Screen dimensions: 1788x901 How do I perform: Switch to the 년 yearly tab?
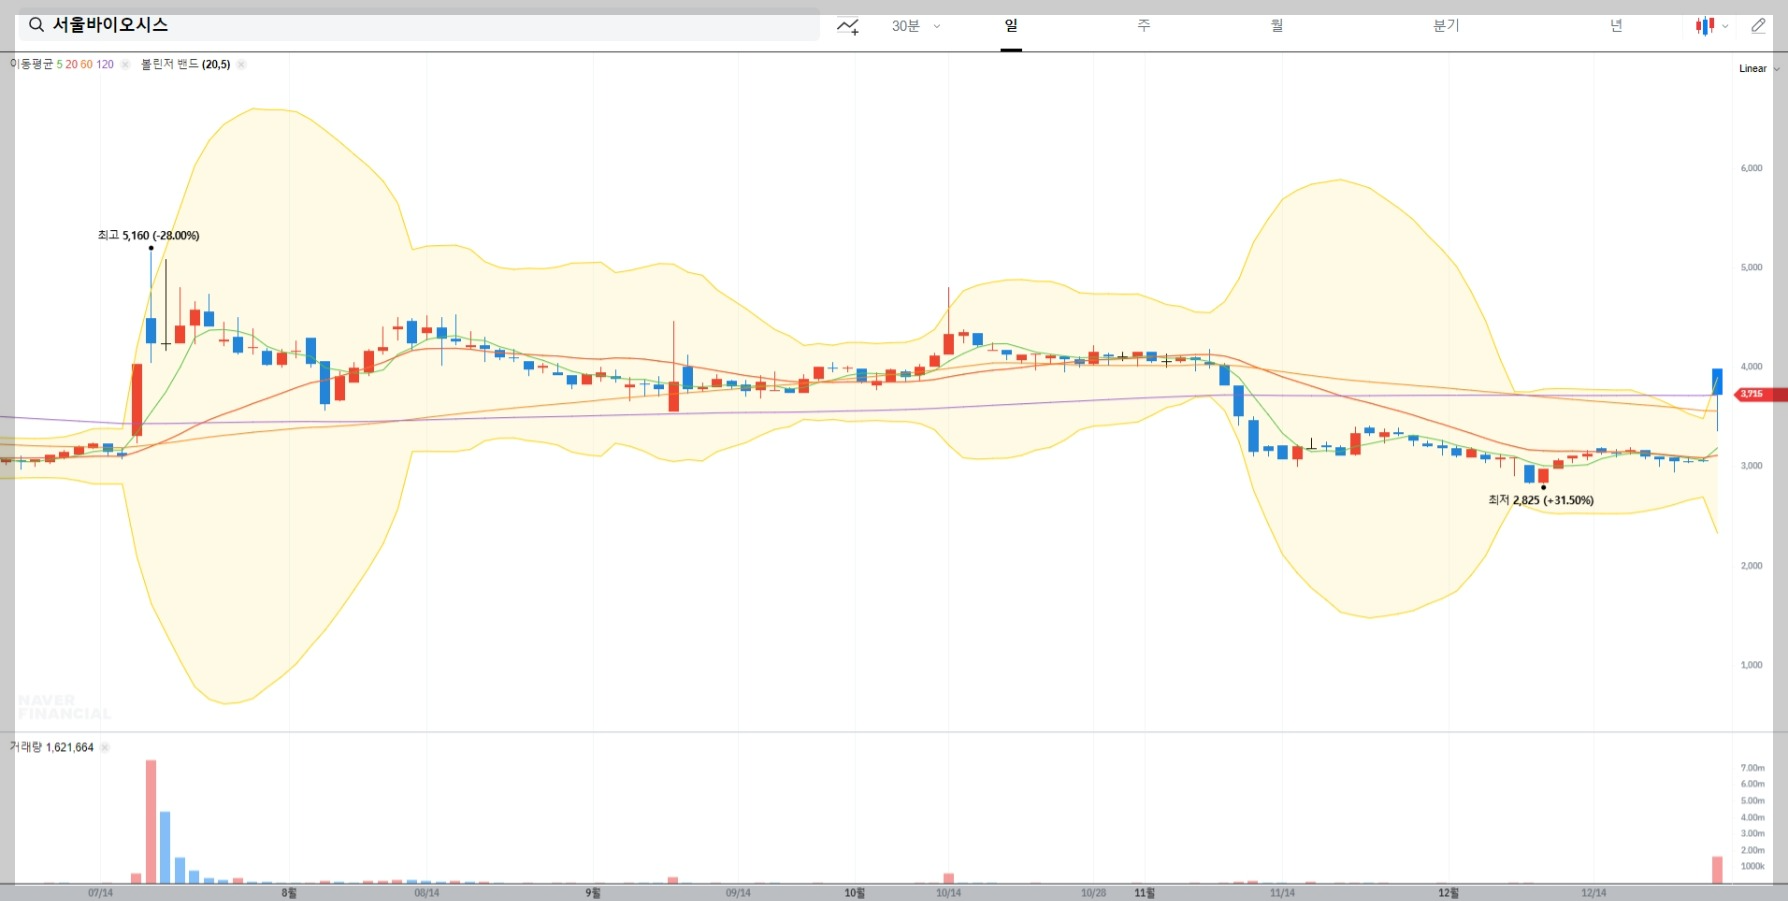pos(1616,26)
